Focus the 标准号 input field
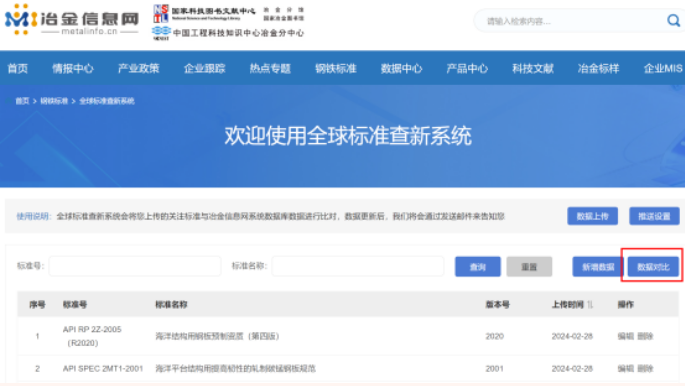The image size is (685, 386). point(135,266)
